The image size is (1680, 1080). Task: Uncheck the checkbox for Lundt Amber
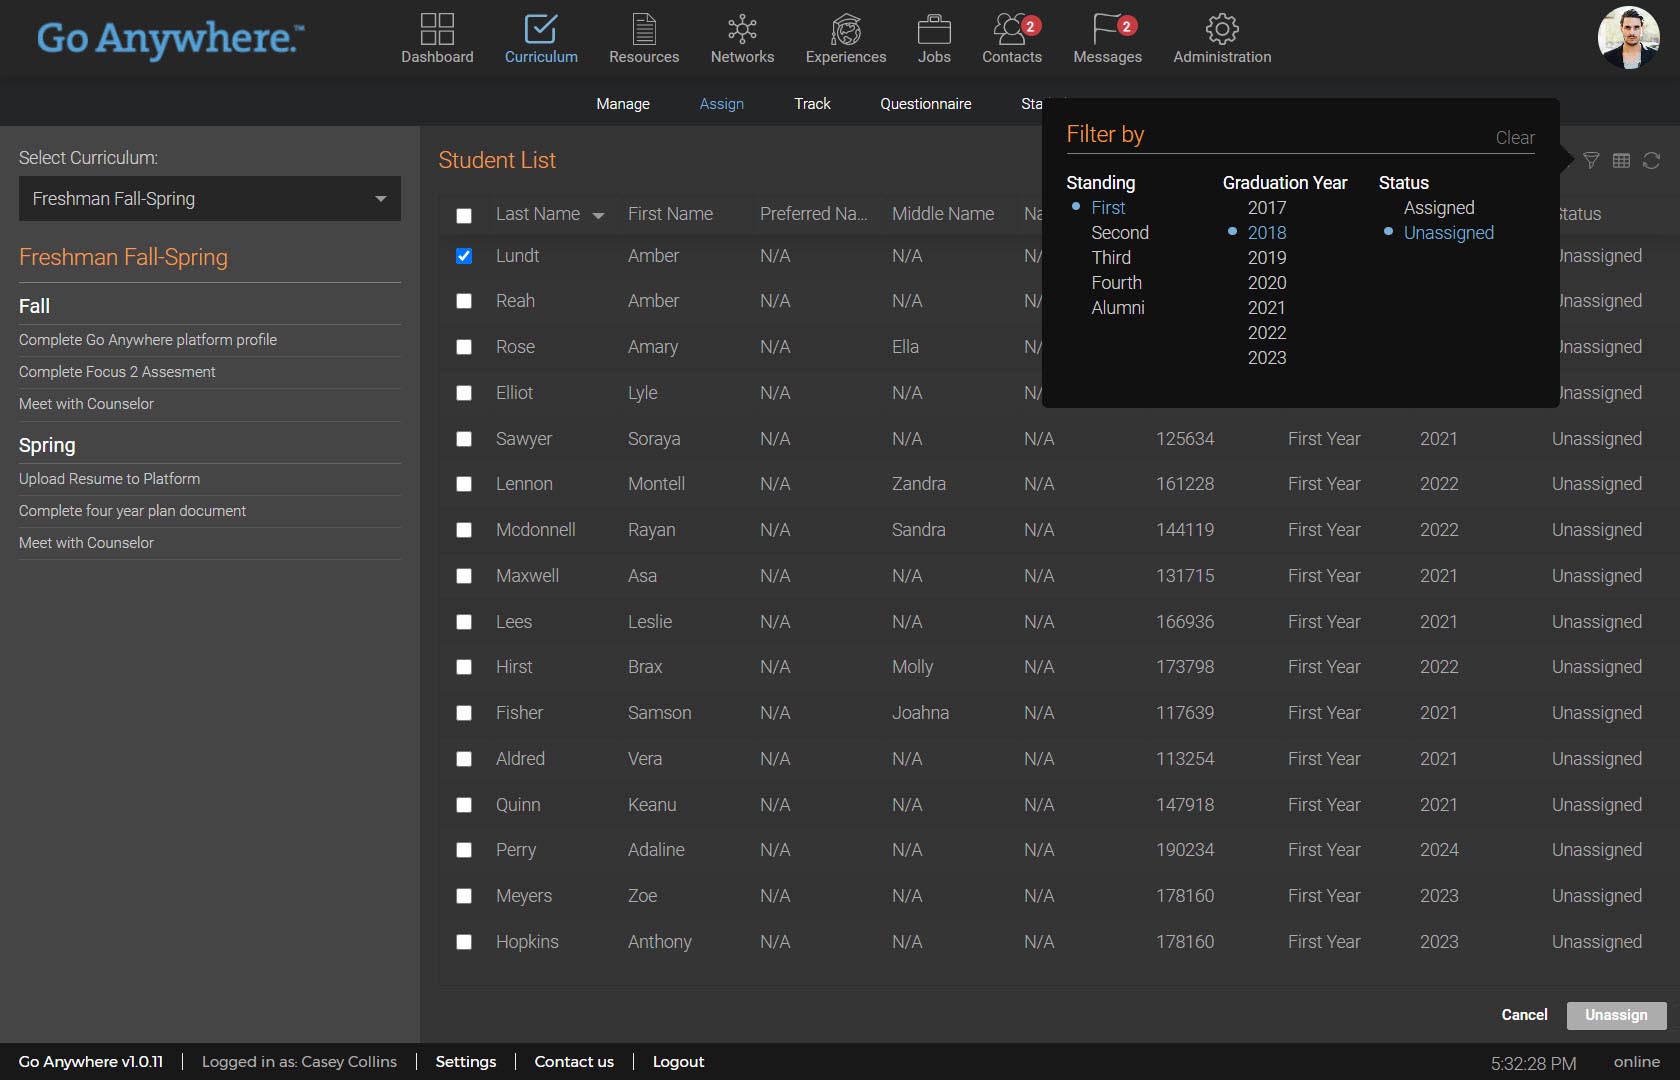click(464, 256)
